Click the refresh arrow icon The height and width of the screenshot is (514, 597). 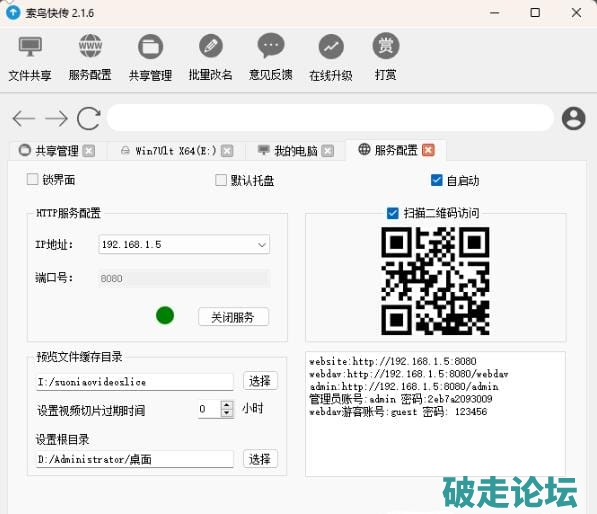[89, 118]
